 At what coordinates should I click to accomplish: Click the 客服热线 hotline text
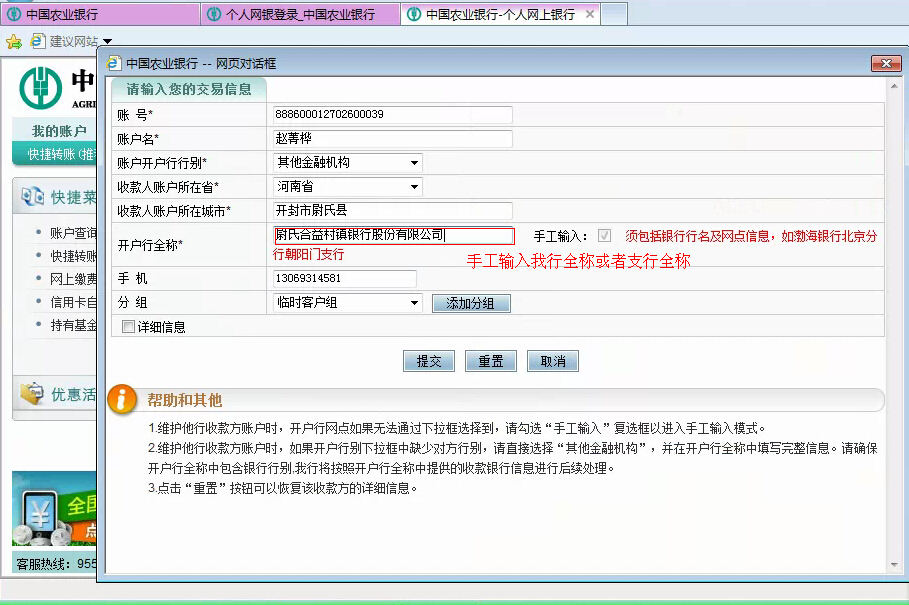[56, 563]
